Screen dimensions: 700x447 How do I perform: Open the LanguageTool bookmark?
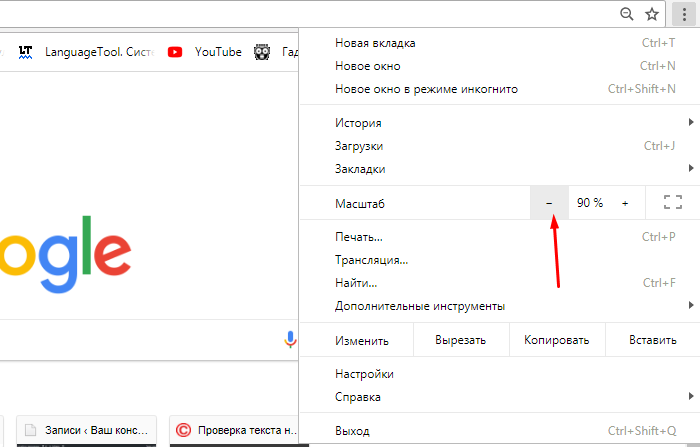click(x=87, y=52)
